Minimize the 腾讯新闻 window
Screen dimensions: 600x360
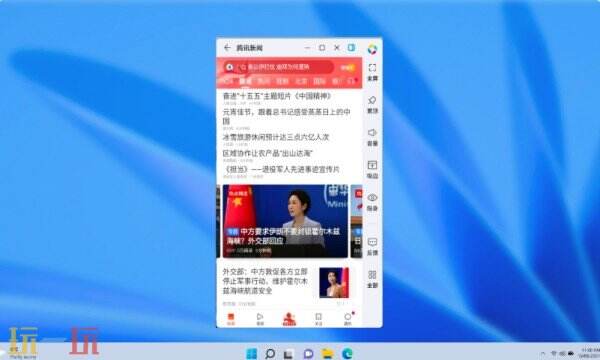pos(308,47)
